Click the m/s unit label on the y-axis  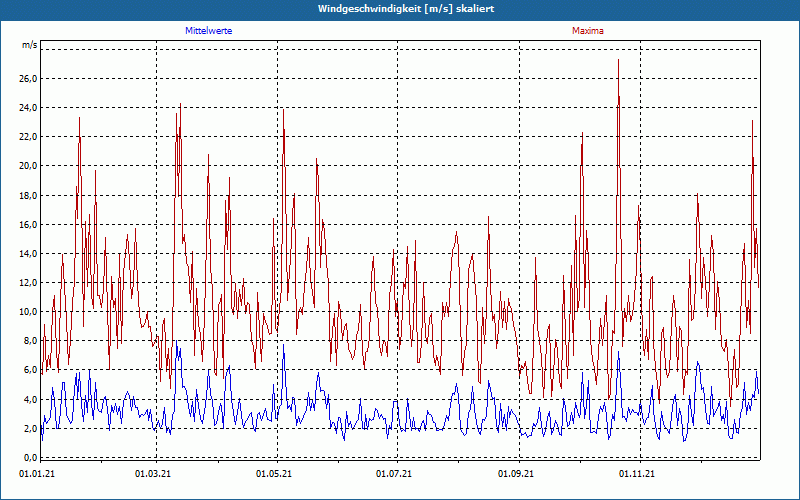coord(30,45)
